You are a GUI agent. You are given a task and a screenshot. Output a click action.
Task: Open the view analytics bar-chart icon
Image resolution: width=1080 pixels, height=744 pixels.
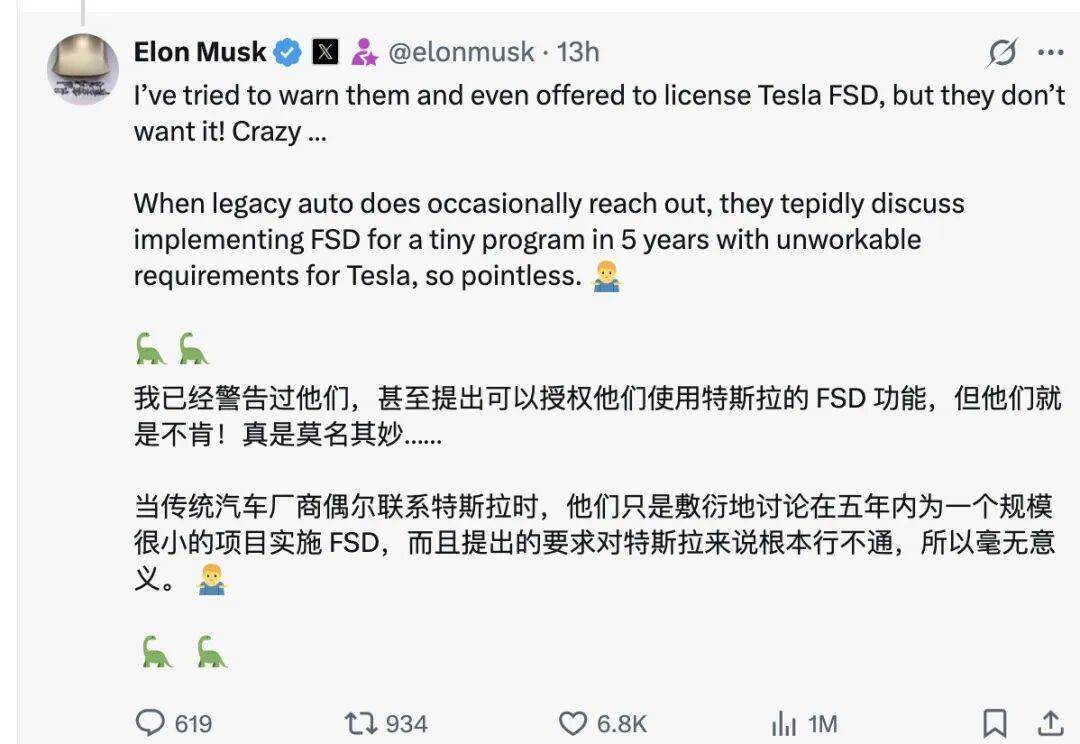coord(783,723)
